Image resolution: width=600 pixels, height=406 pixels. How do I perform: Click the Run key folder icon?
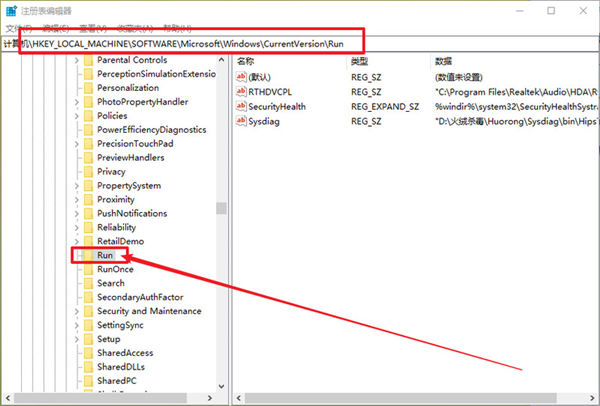(88, 255)
